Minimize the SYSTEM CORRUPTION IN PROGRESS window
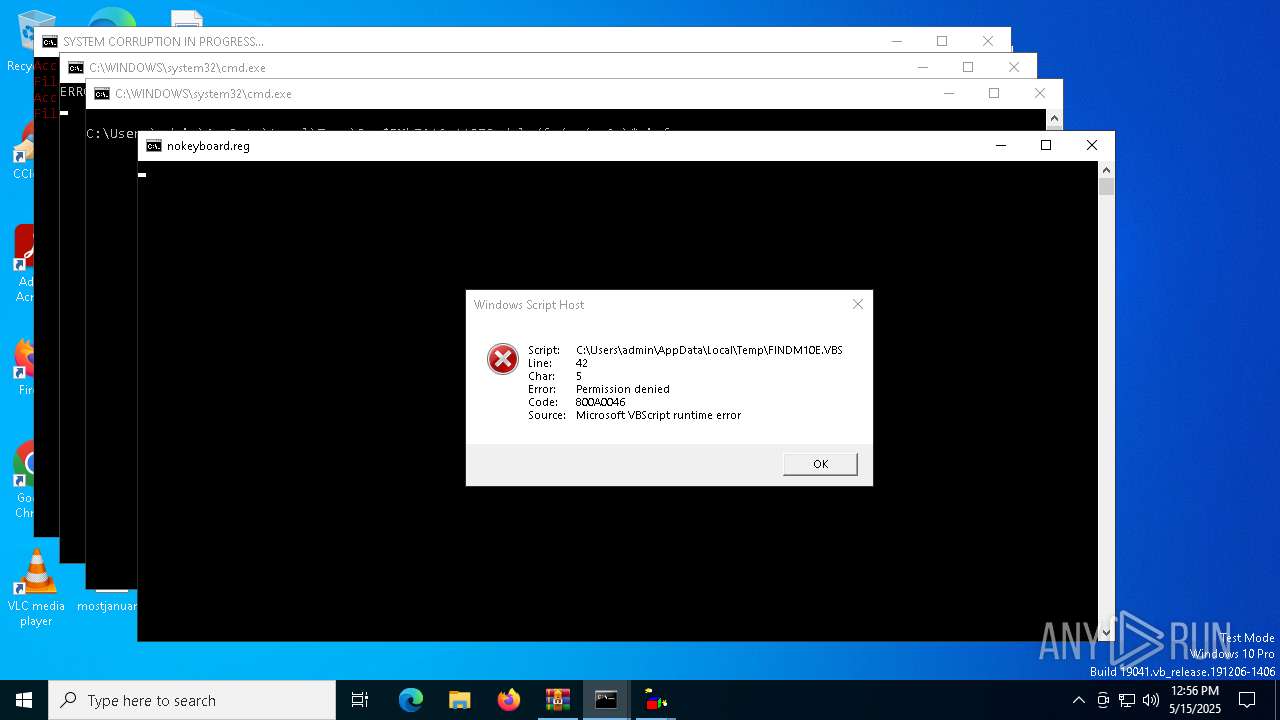This screenshot has height=720, width=1280. pyautogui.click(x=896, y=41)
